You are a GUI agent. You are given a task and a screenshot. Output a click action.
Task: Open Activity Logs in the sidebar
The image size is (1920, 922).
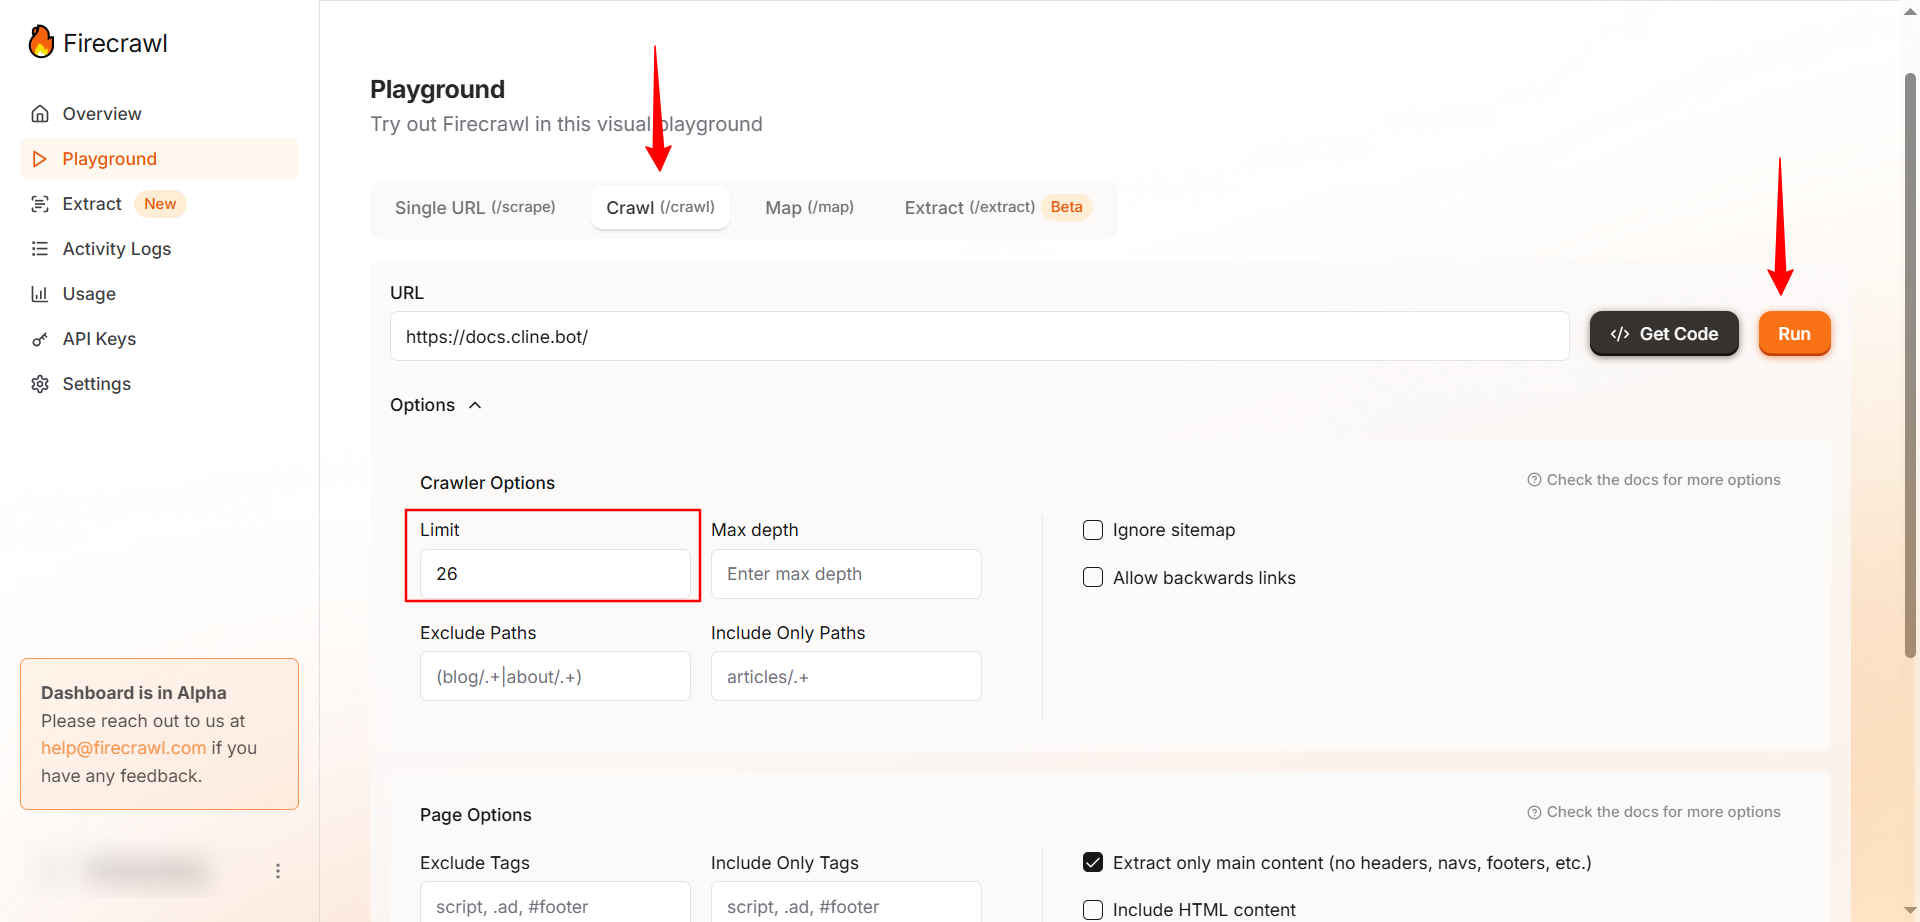coord(159,249)
